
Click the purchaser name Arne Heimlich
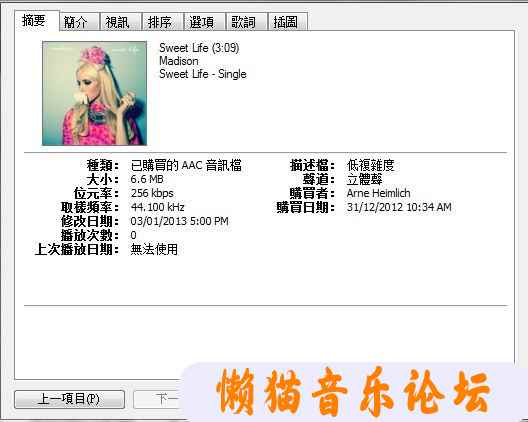click(378, 193)
